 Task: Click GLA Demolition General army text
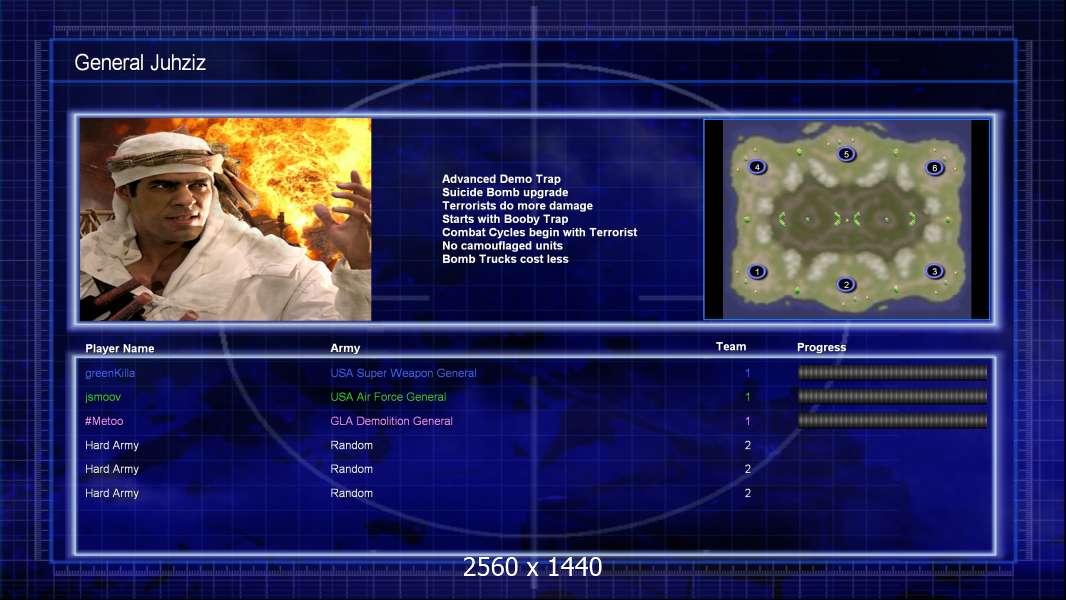392,421
